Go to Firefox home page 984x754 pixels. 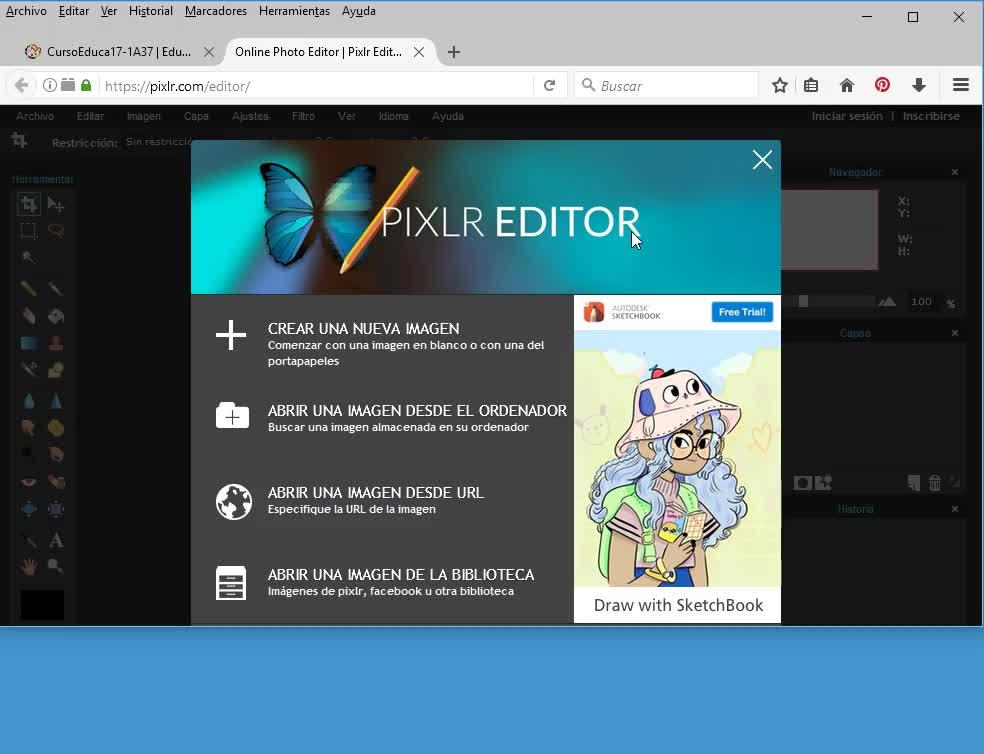point(847,86)
